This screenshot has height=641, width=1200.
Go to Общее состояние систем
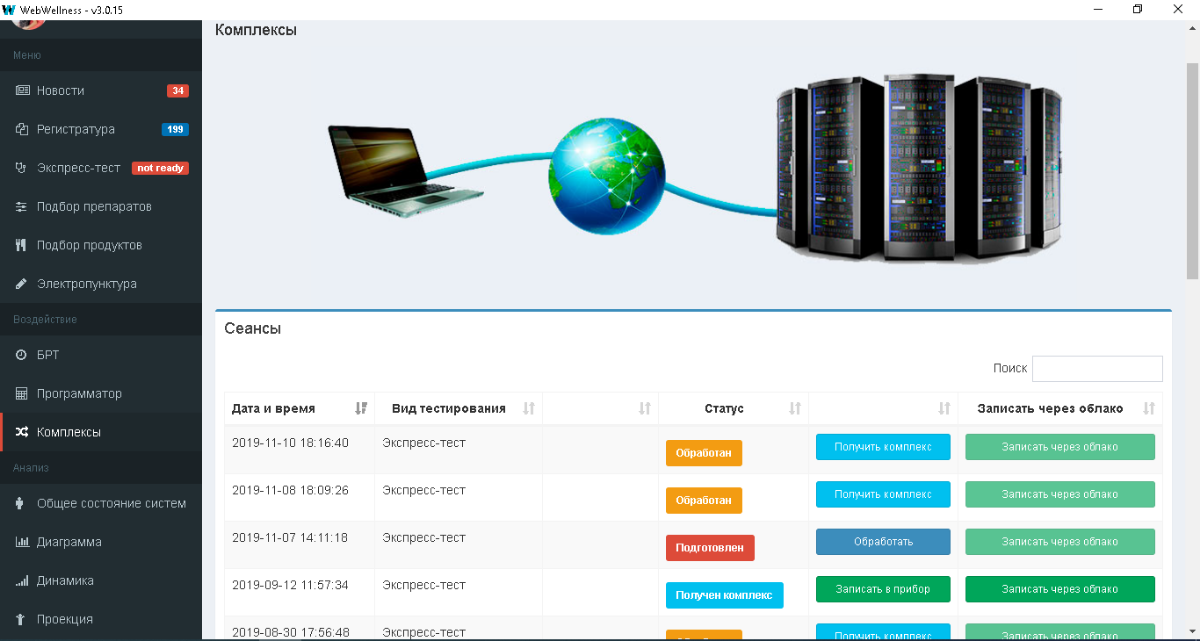click(101, 503)
